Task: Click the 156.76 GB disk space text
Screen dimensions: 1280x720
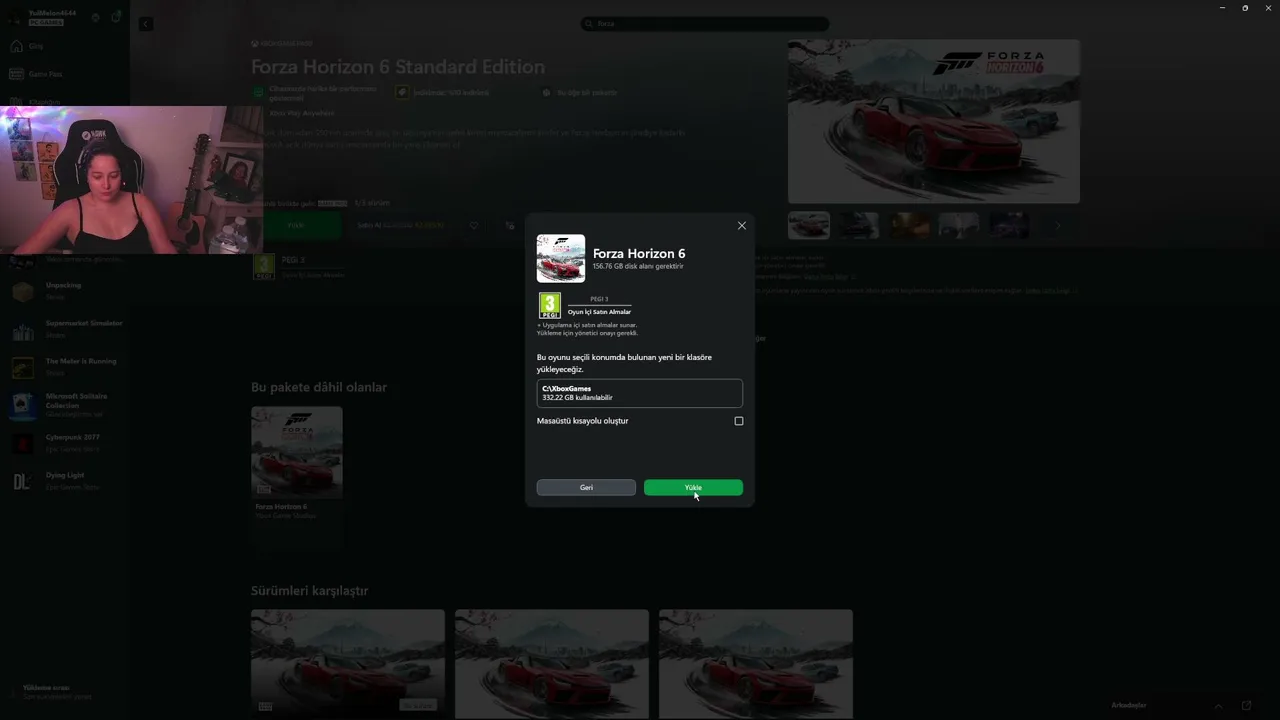Action: tap(638, 267)
